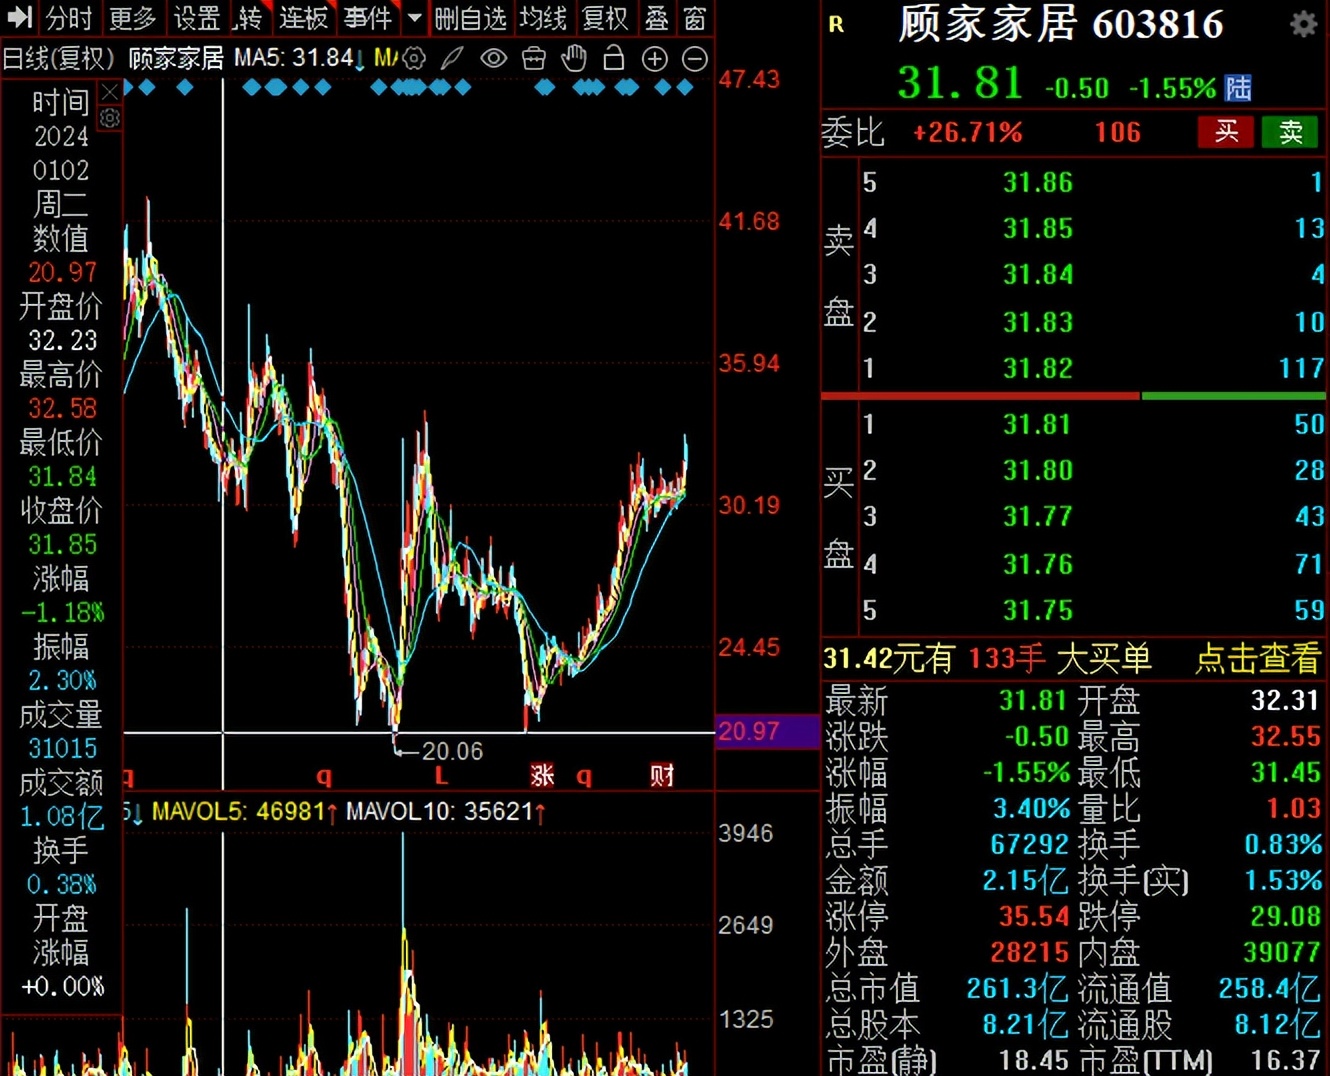Click the MAVOL10: 35621 indicator label

coord(446,811)
